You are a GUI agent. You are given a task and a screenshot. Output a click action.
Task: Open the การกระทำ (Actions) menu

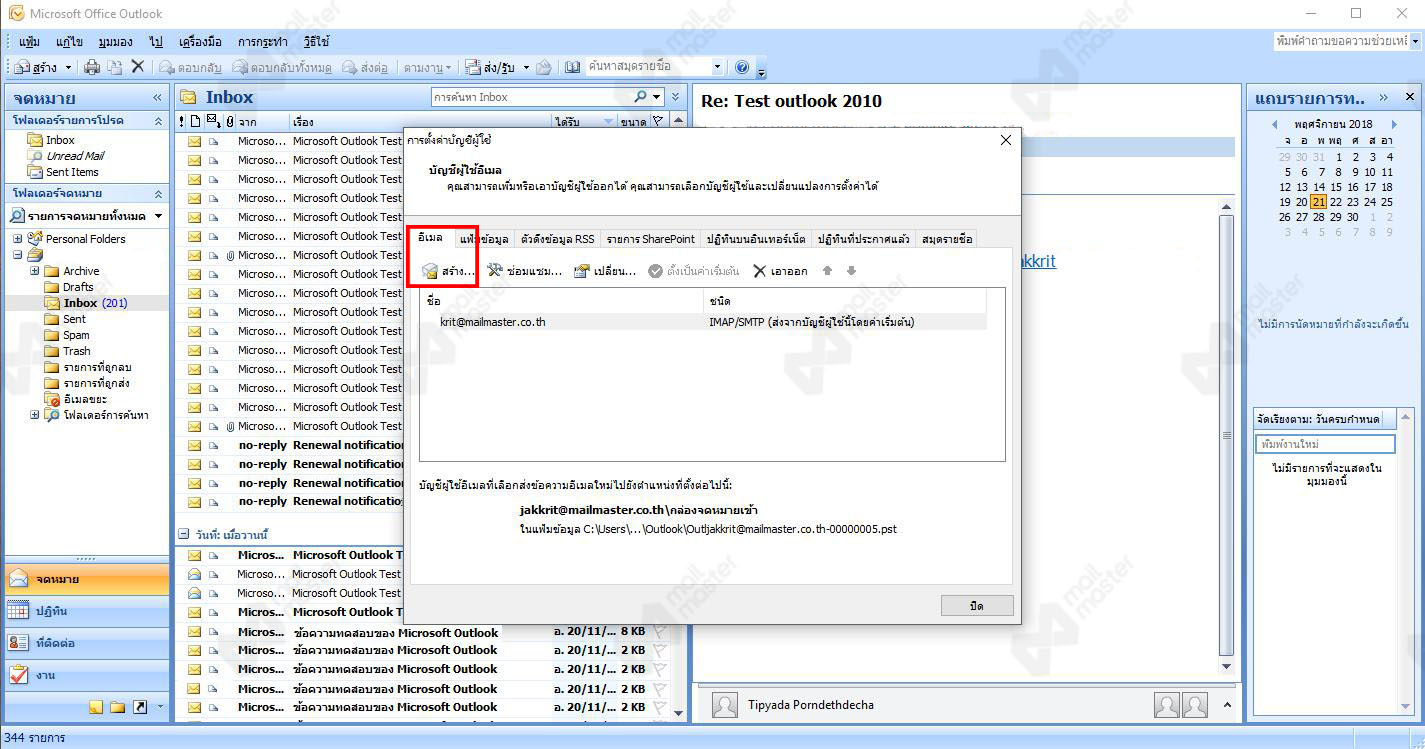click(x=263, y=42)
